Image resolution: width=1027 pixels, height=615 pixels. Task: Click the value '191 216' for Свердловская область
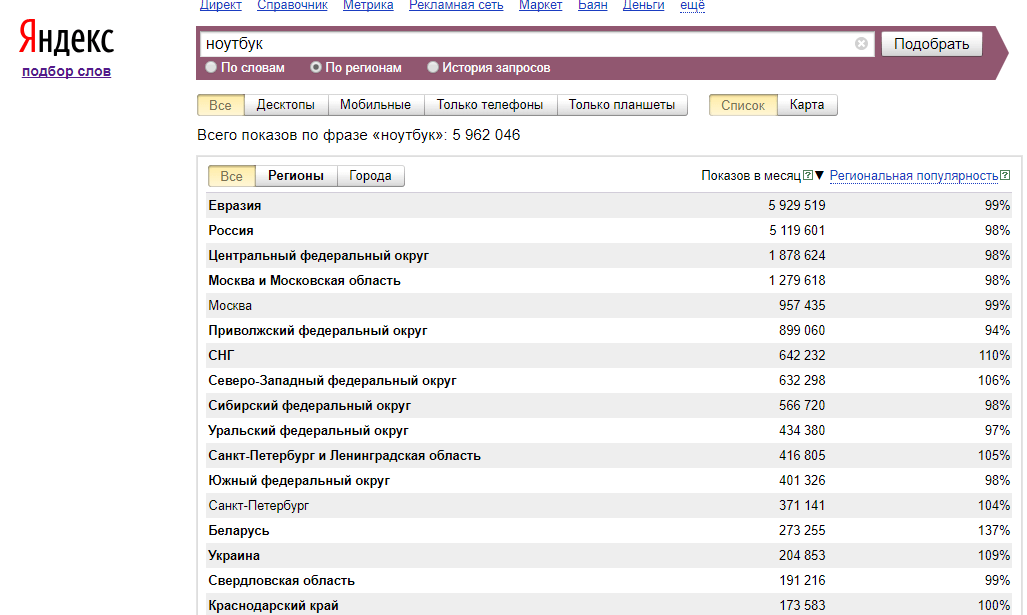click(x=802, y=580)
